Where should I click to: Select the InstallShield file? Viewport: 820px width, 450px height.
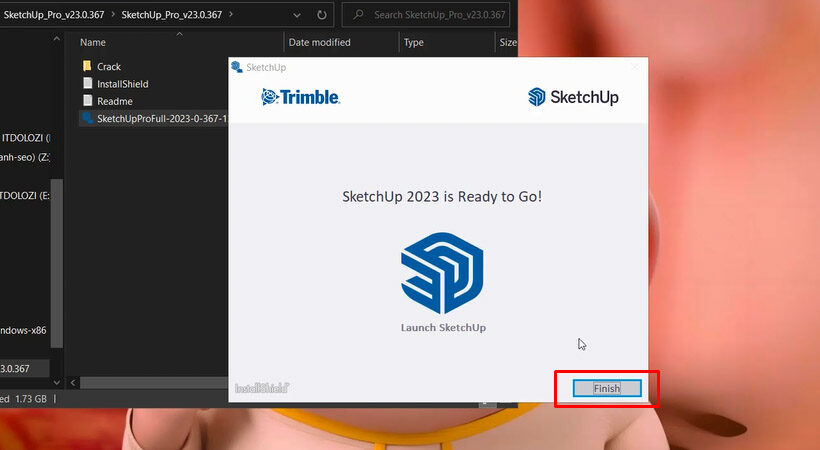pyautogui.click(x=122, y=84)
